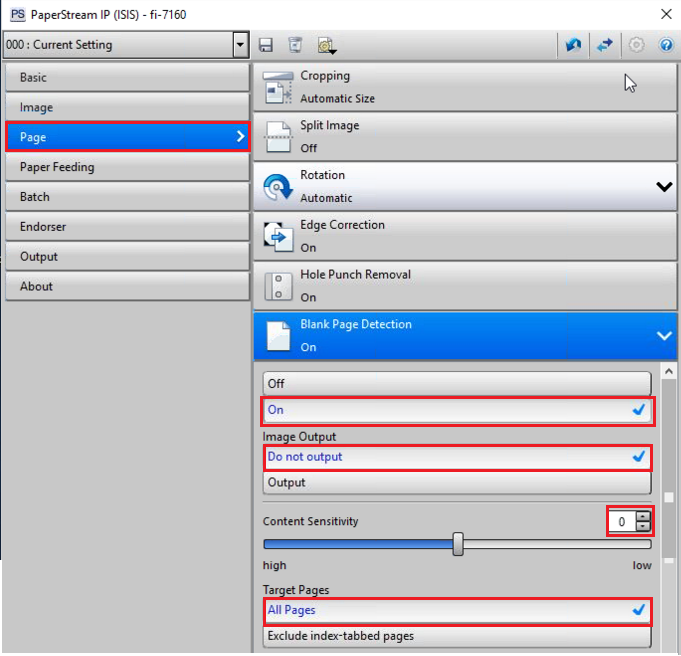Click the 'Image Output' heading

pos(299,437)
